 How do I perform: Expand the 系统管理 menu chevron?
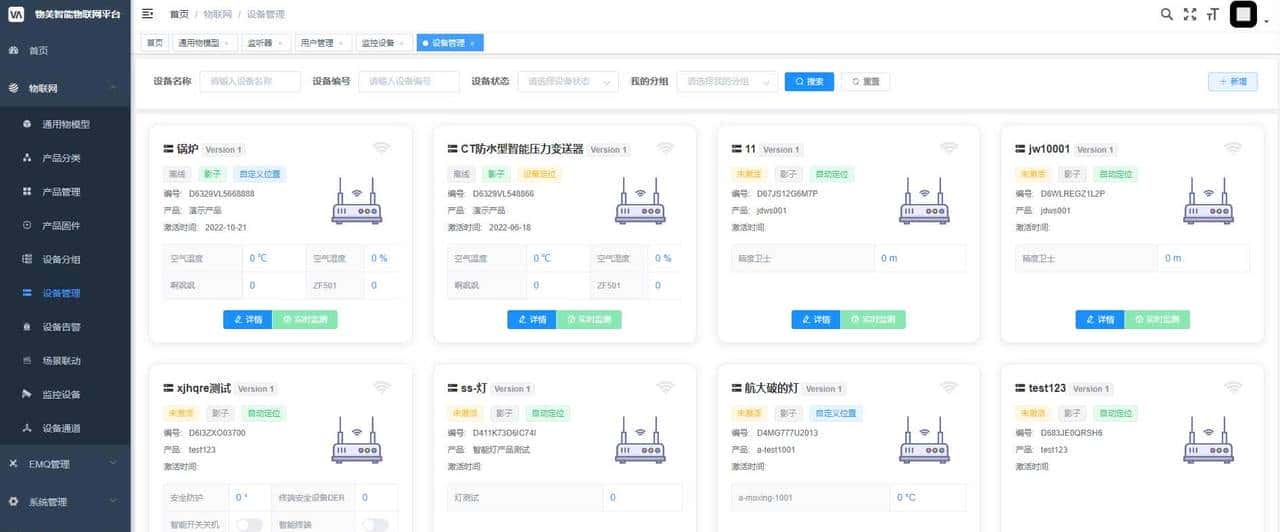tap(113, 502)
